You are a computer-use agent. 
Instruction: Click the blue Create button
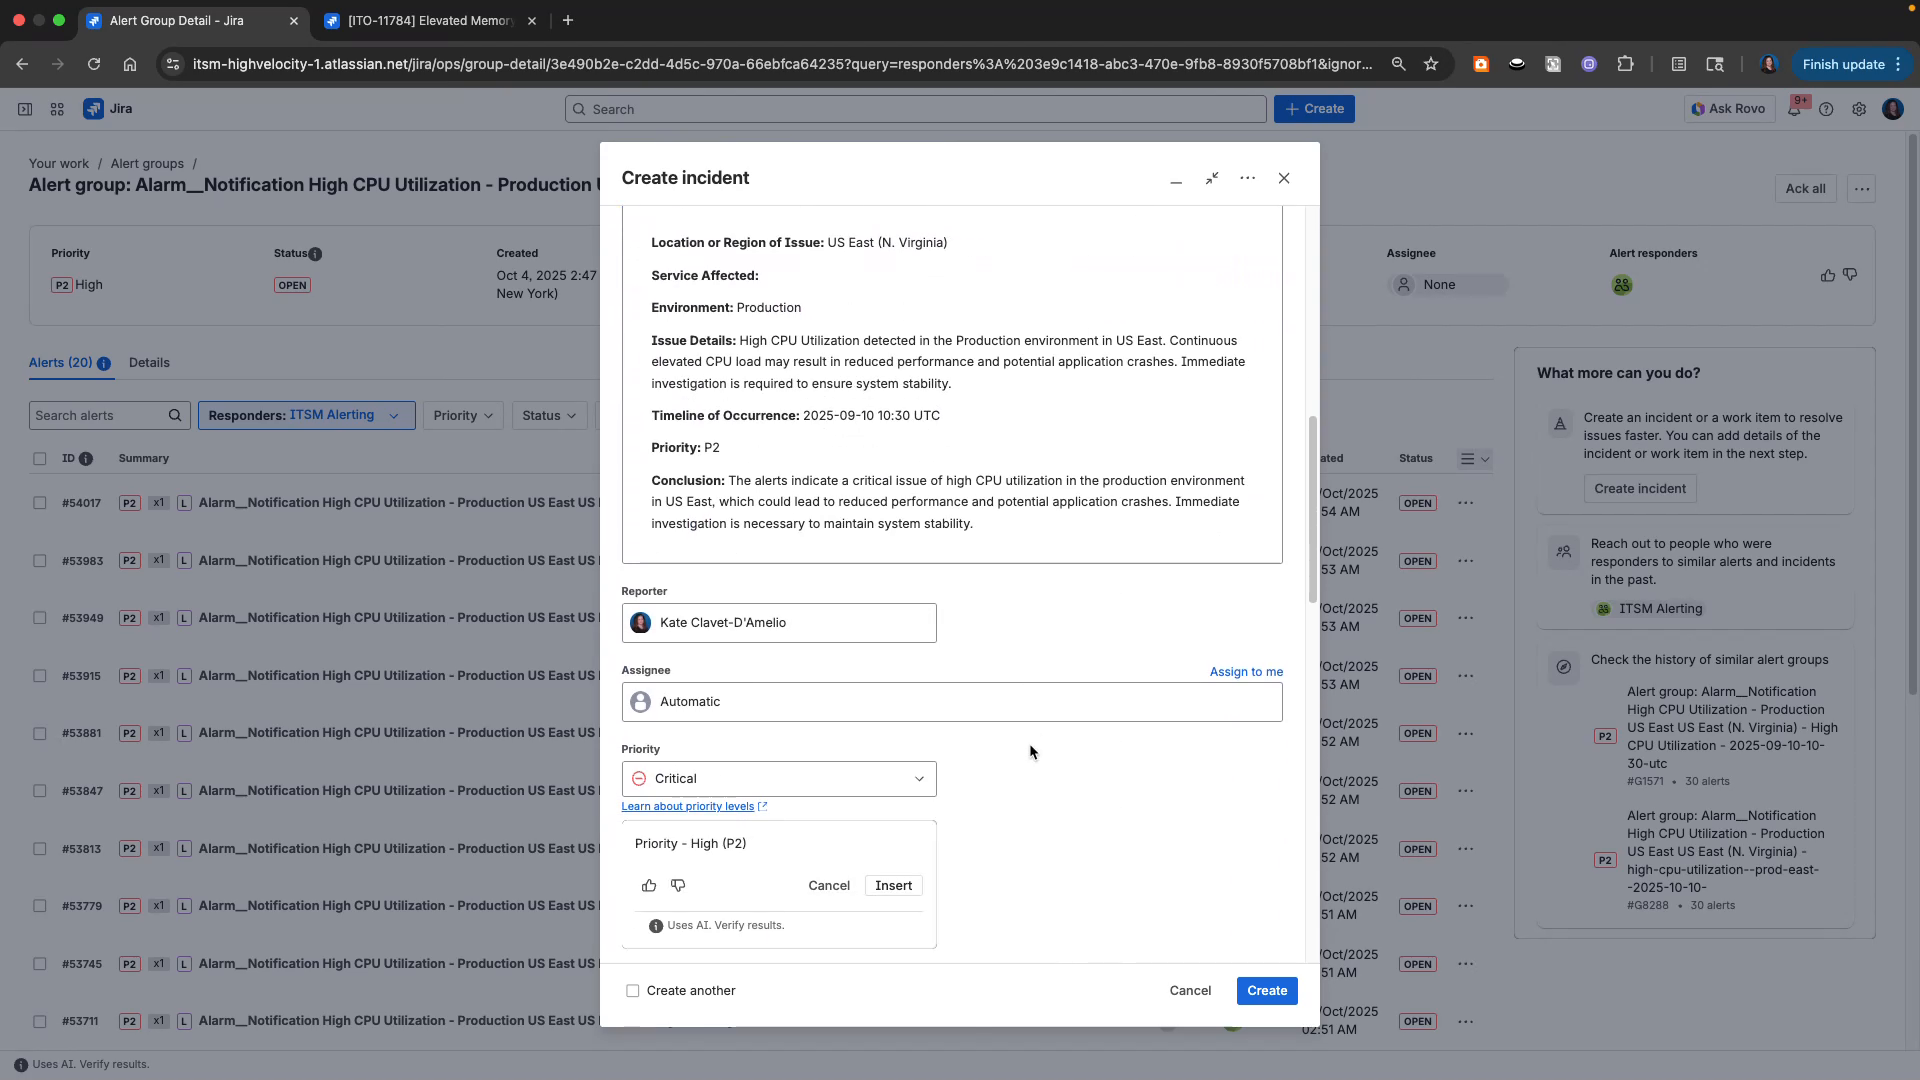pos(1266,990)
